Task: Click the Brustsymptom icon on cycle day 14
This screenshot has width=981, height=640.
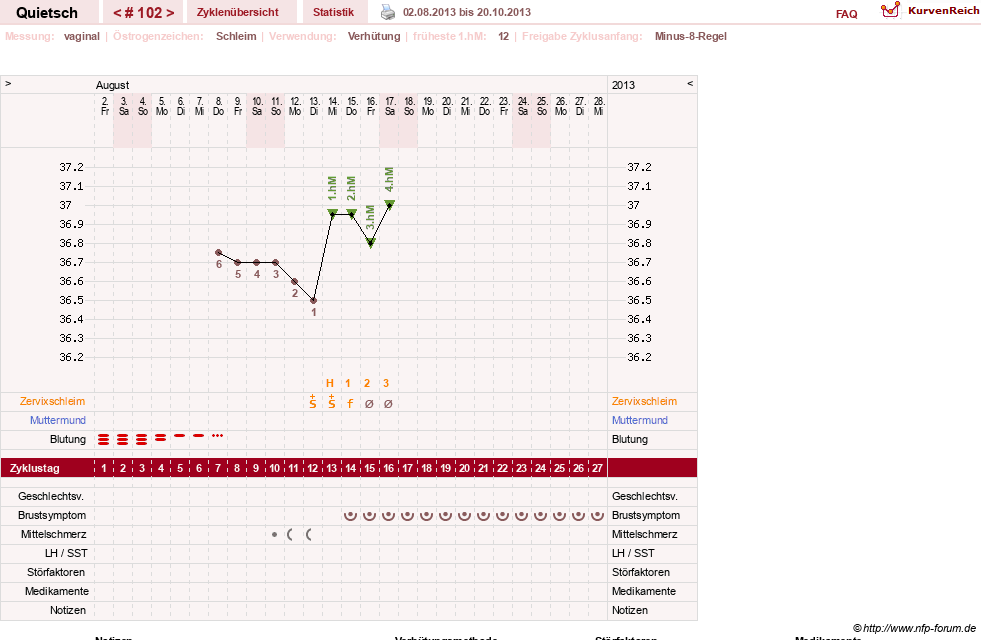Action: pyautogui.click(x=350, y=516)
